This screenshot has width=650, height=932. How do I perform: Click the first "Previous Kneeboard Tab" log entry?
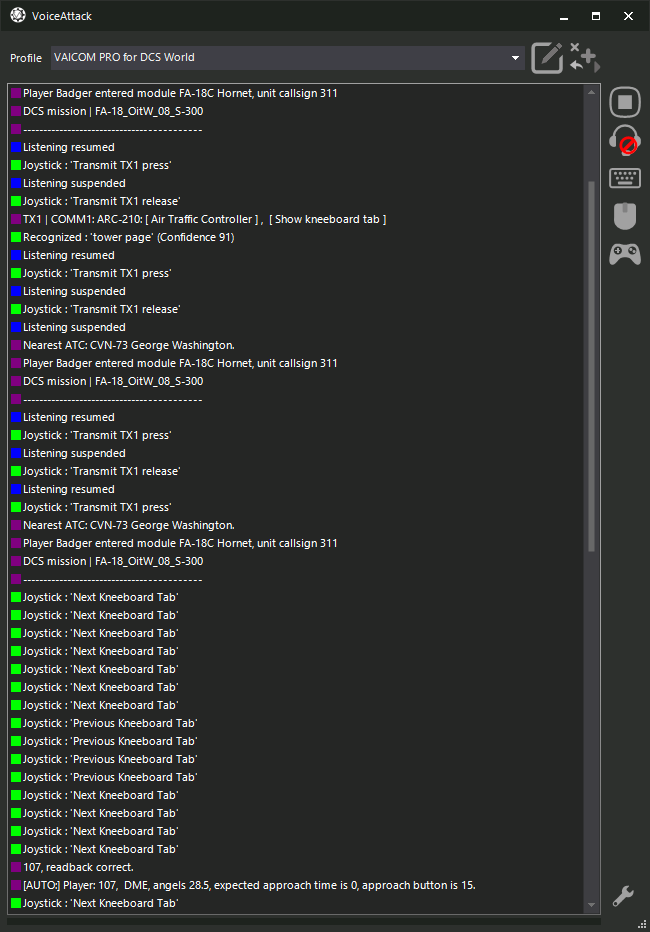(x=104, y=723)
